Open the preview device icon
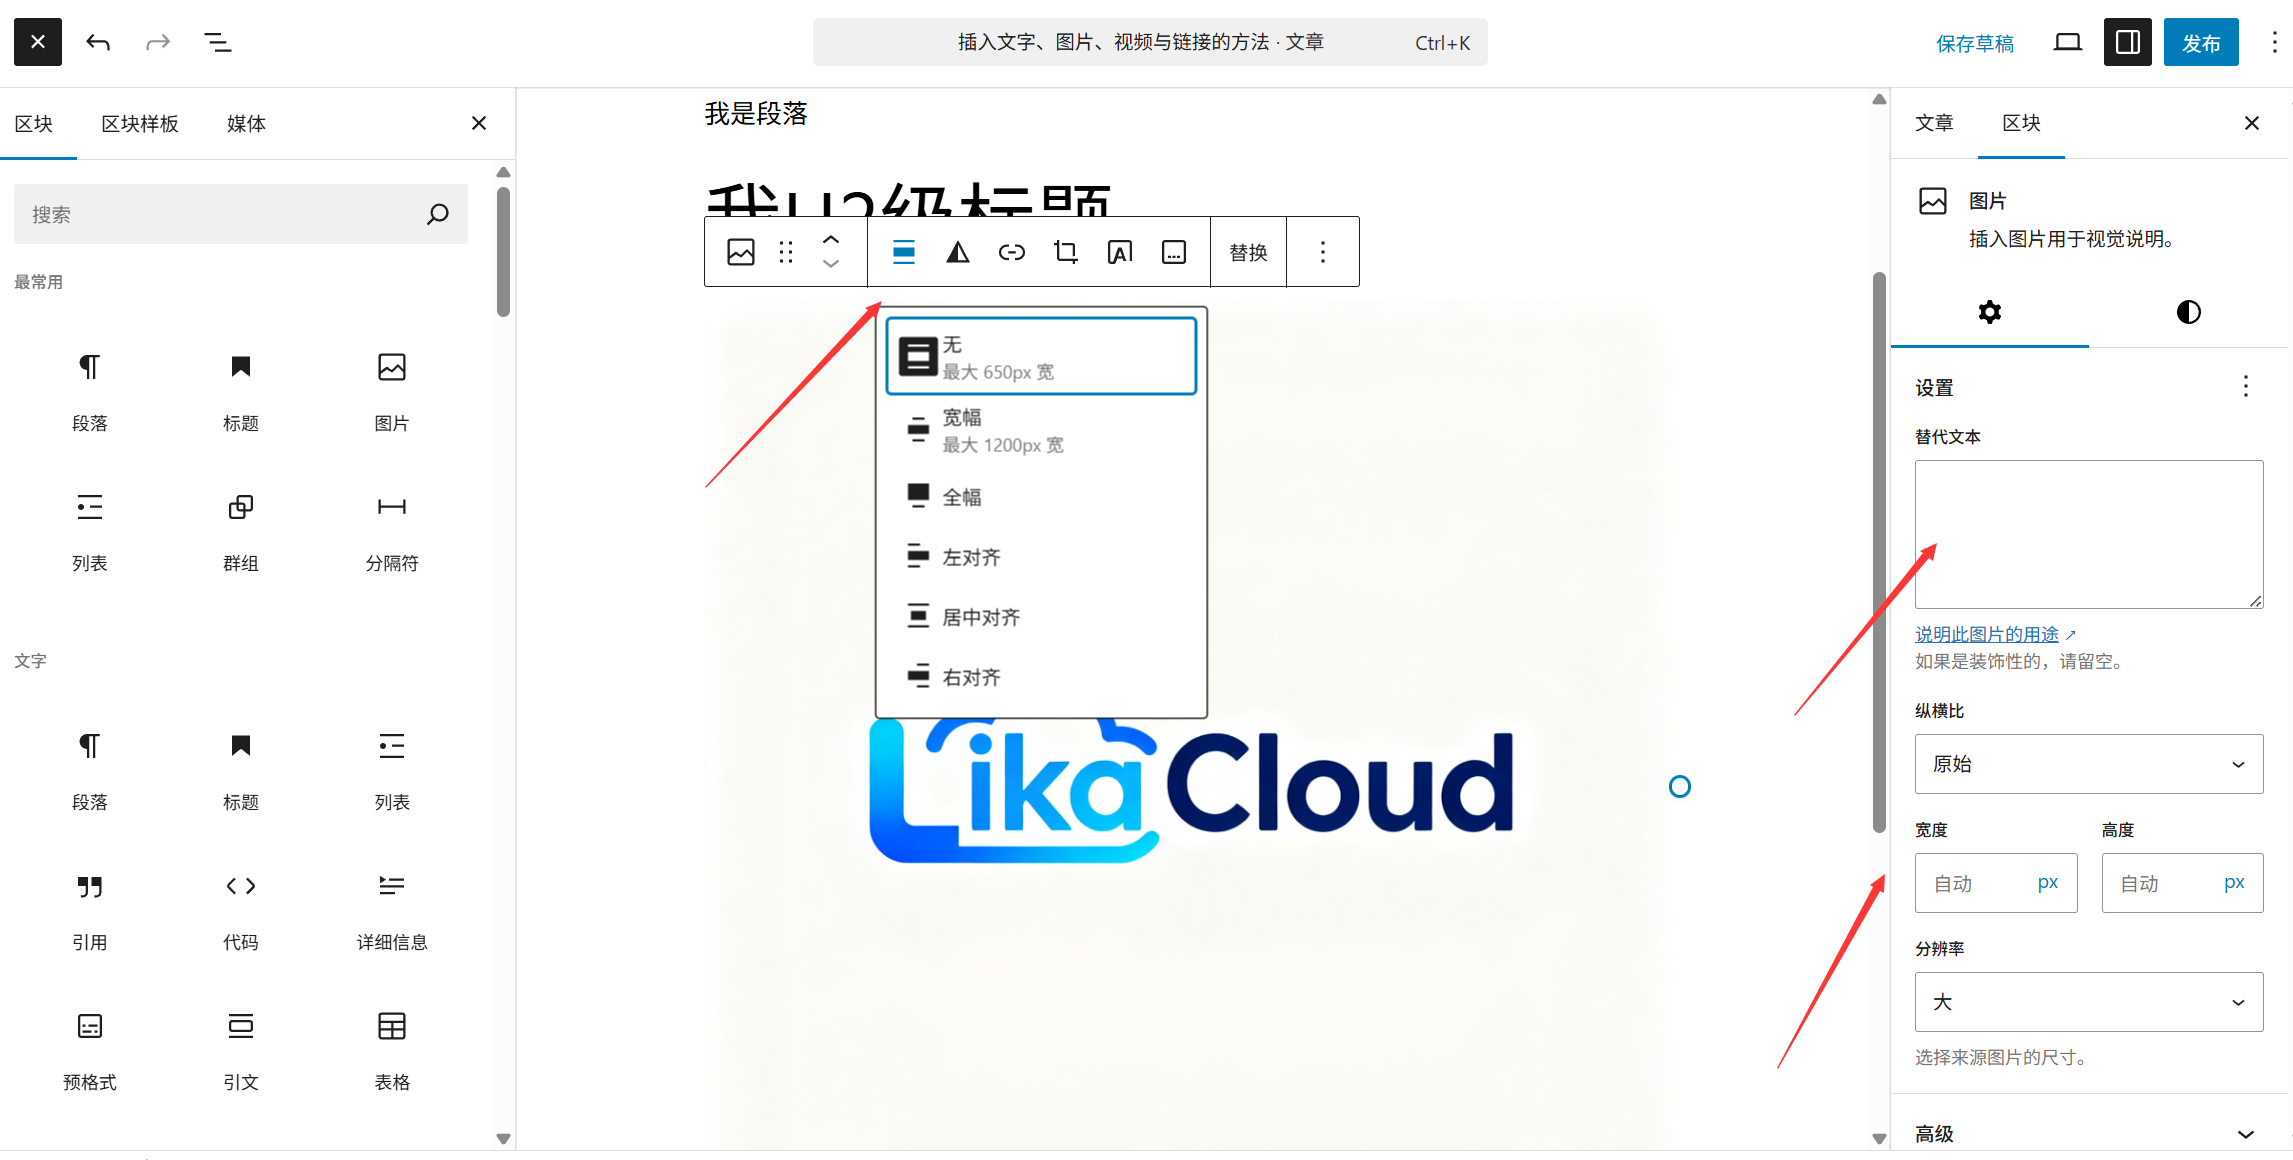 click(2067, 42)
